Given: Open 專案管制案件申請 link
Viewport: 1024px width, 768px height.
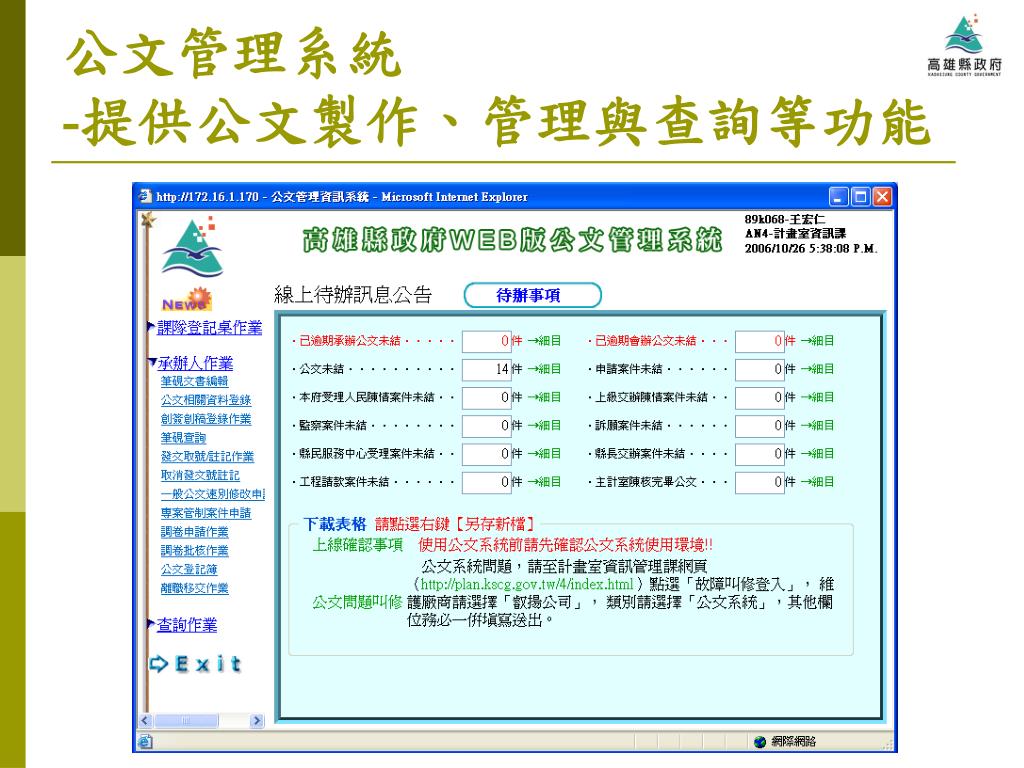Looking at the screenshot, I should 206,513.
